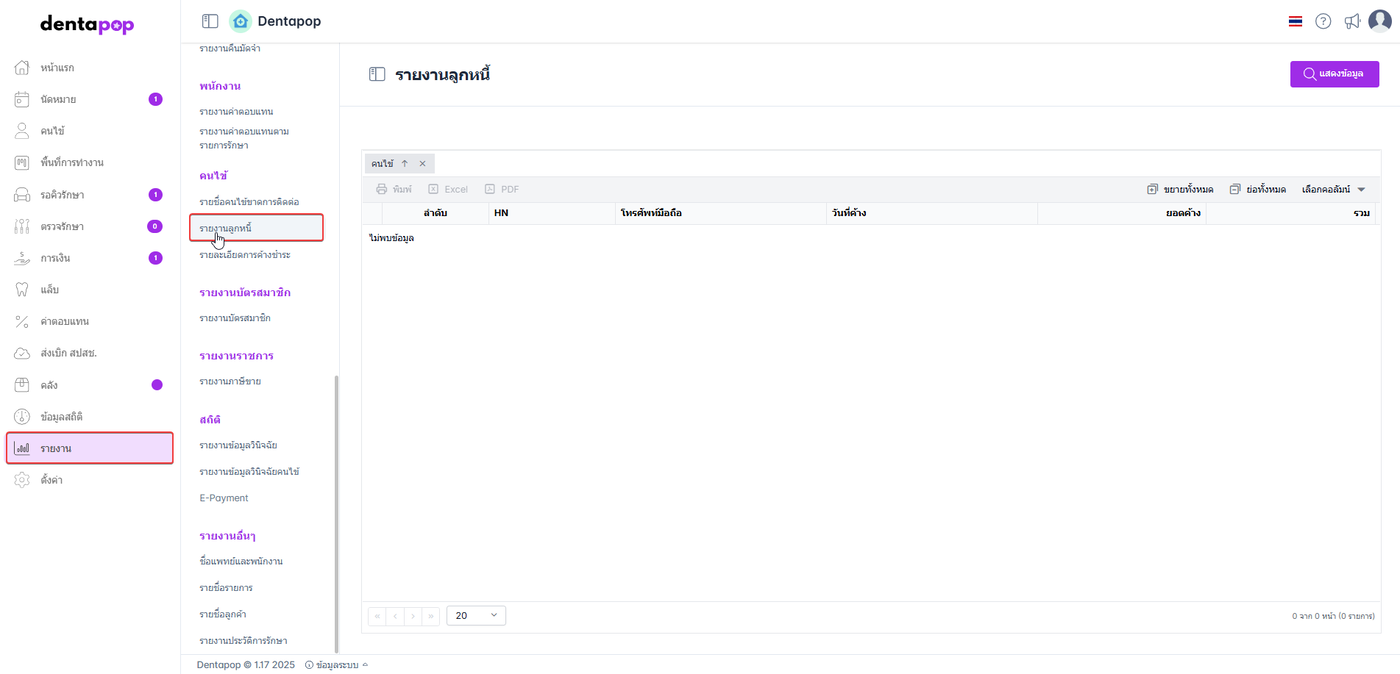
Task: Open รายงานข้อมูลวินิจฉัยคนไข้ report
Action: (249, 471)
